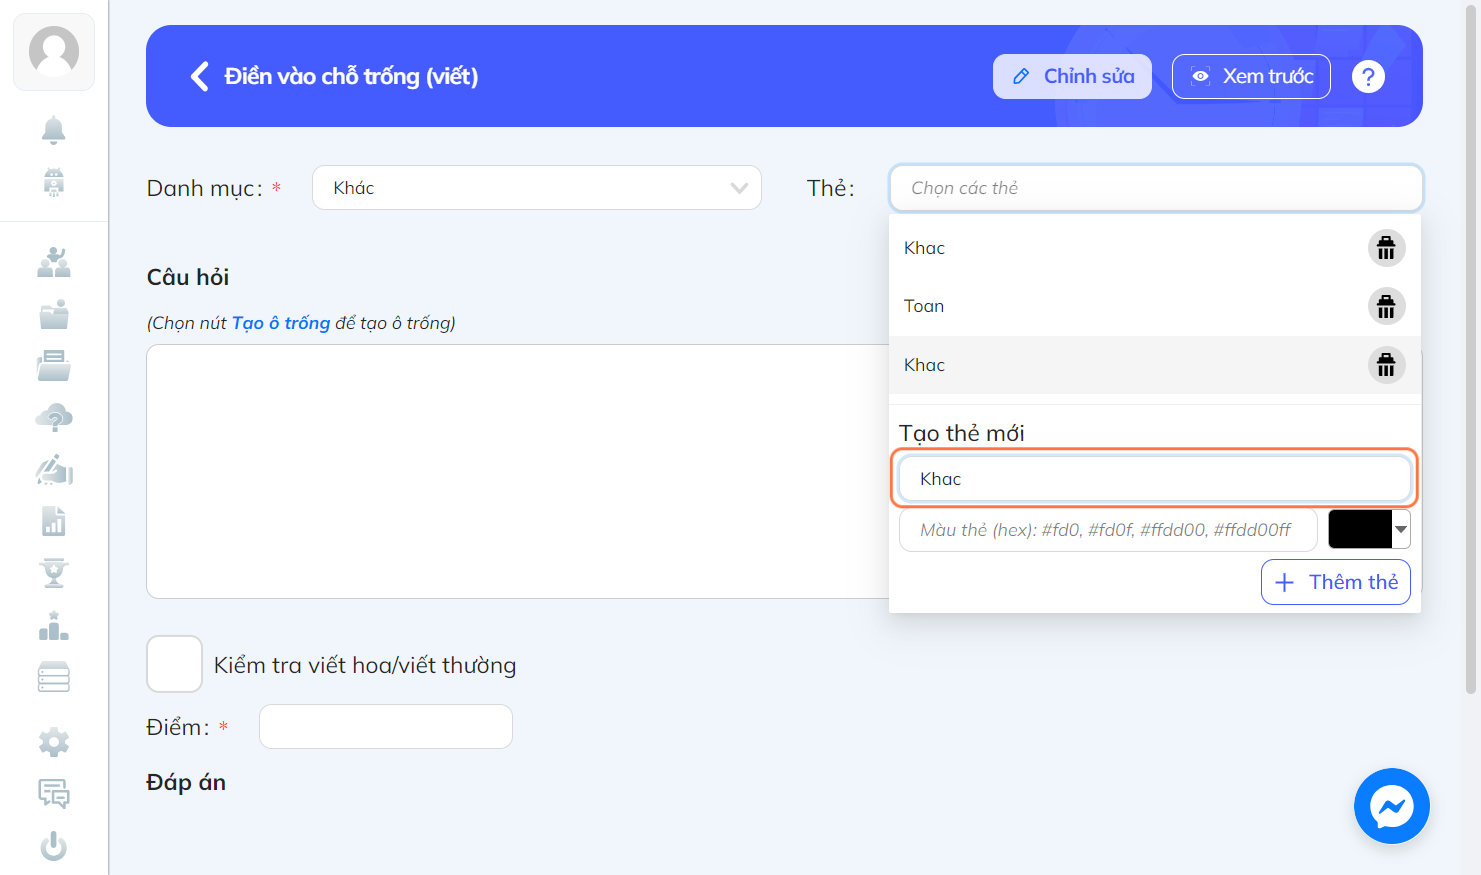Focus the new tag name field containing Khac
Image resolution: width=1481 pixels, height=875 pixels.
point(1155,479)
